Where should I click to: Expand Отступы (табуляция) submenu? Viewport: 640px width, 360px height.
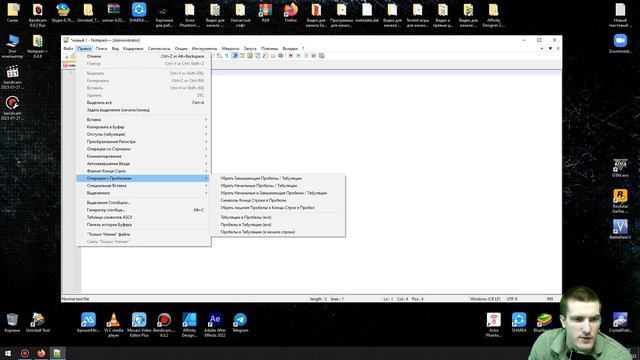point(144,134)
